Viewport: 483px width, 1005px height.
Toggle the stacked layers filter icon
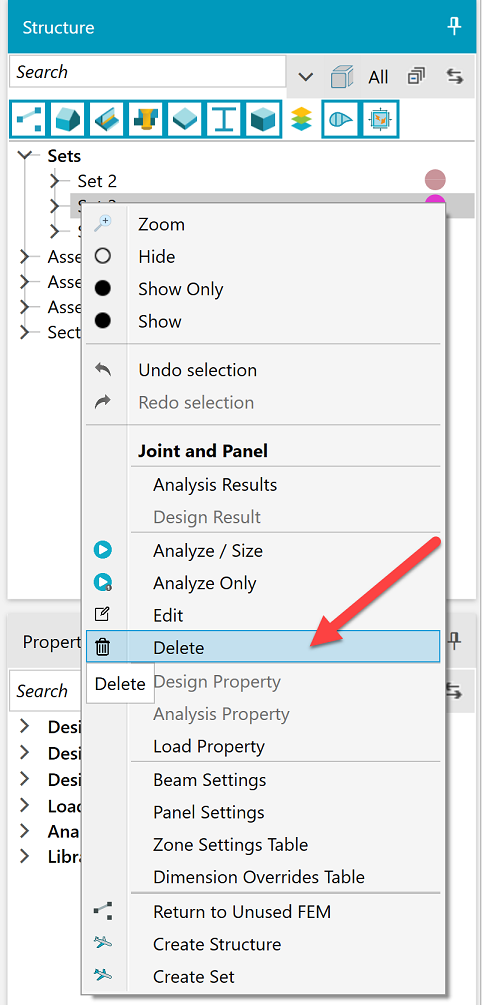[x=301, y=119]
